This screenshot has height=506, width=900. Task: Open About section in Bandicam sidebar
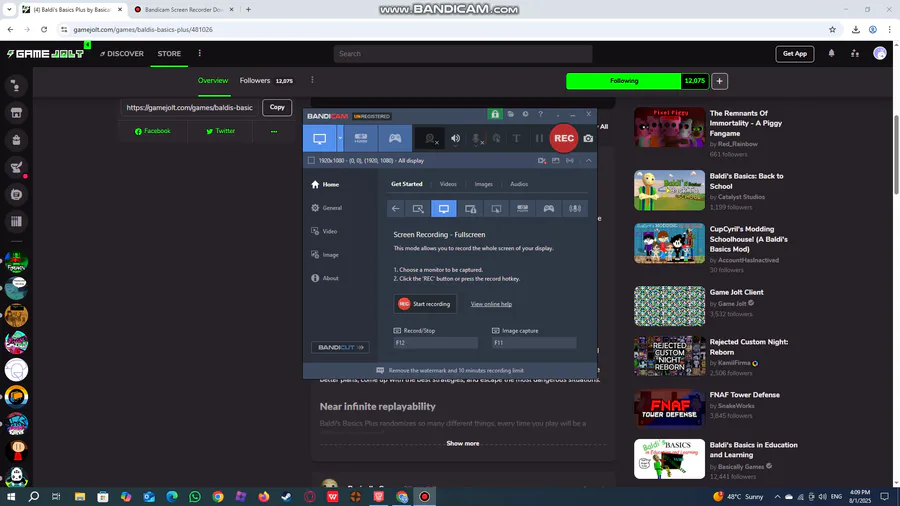point(325,278)
